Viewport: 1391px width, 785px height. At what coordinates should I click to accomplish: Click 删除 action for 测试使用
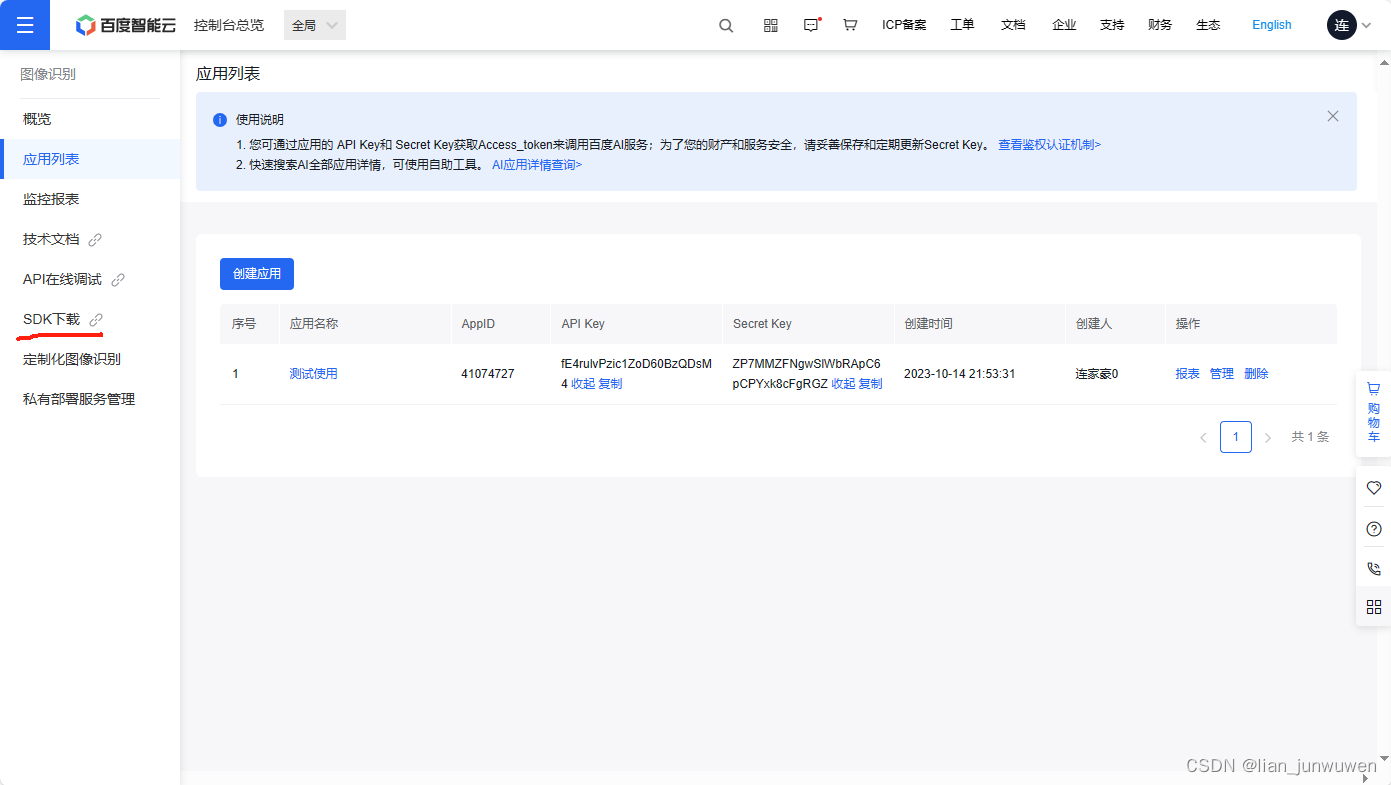tap(1256, 374)
